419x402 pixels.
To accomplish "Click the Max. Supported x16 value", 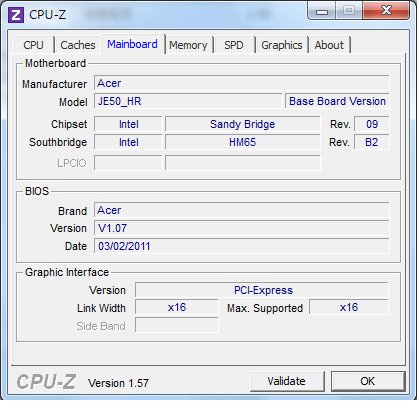I will 349,307.
